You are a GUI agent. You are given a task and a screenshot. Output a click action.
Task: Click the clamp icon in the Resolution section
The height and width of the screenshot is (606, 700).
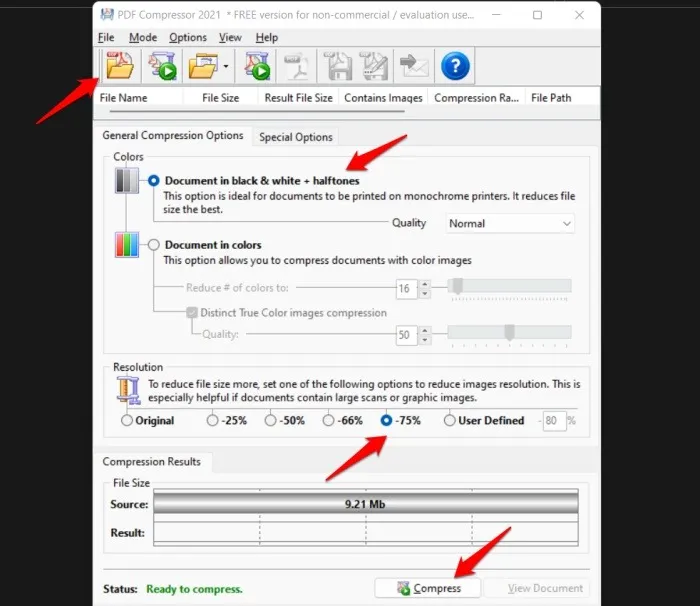pyautogui.click(x=129, y=390)
